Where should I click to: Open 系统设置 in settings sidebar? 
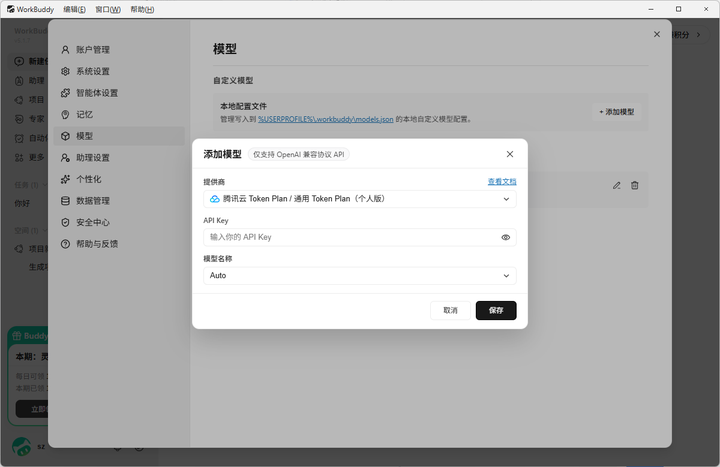119,71
